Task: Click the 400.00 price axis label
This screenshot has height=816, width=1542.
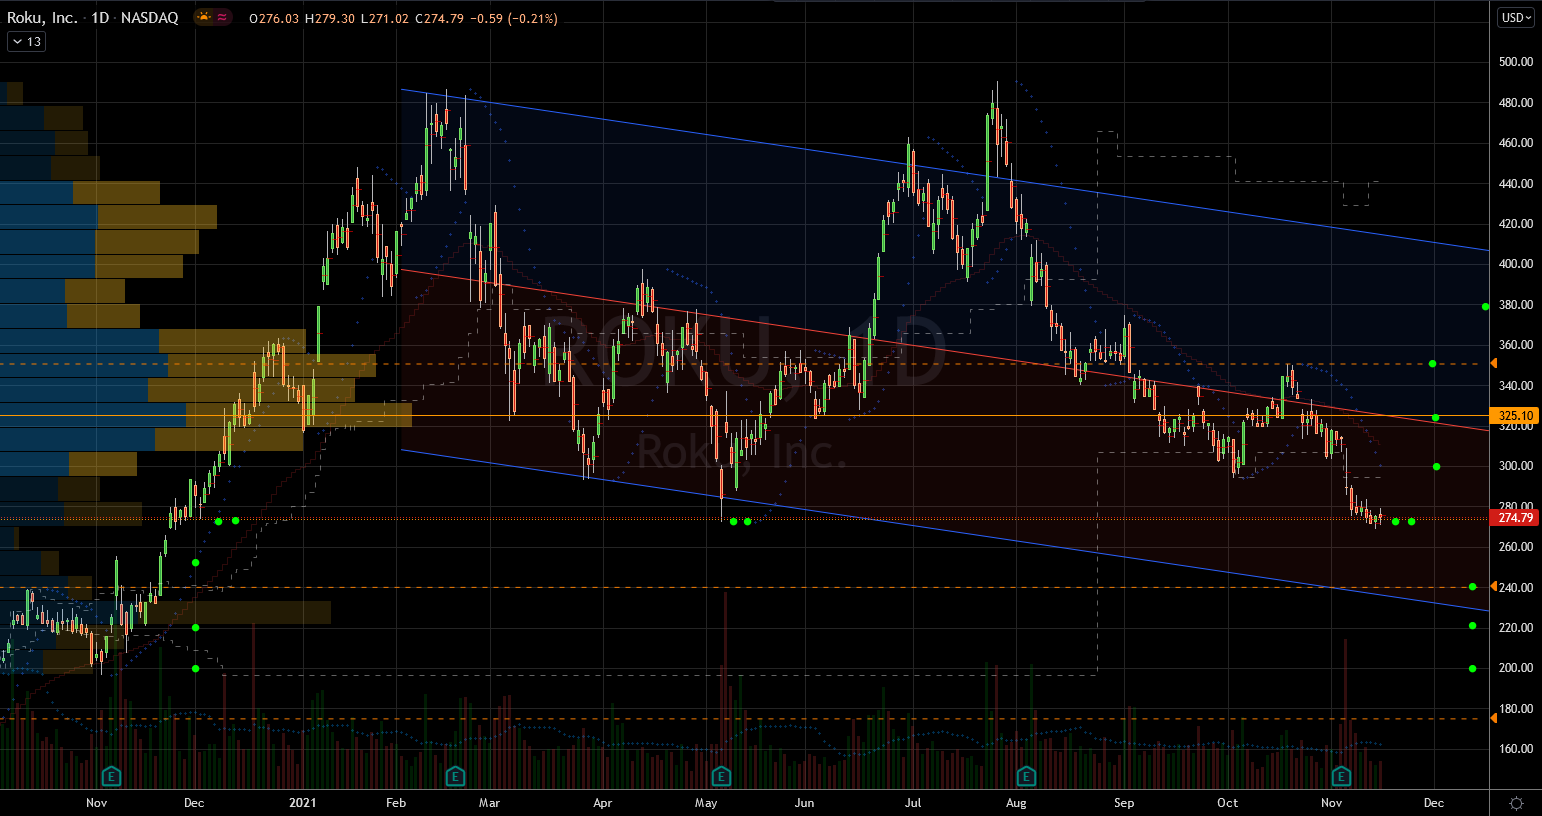Action: [x=1516, y=264]
